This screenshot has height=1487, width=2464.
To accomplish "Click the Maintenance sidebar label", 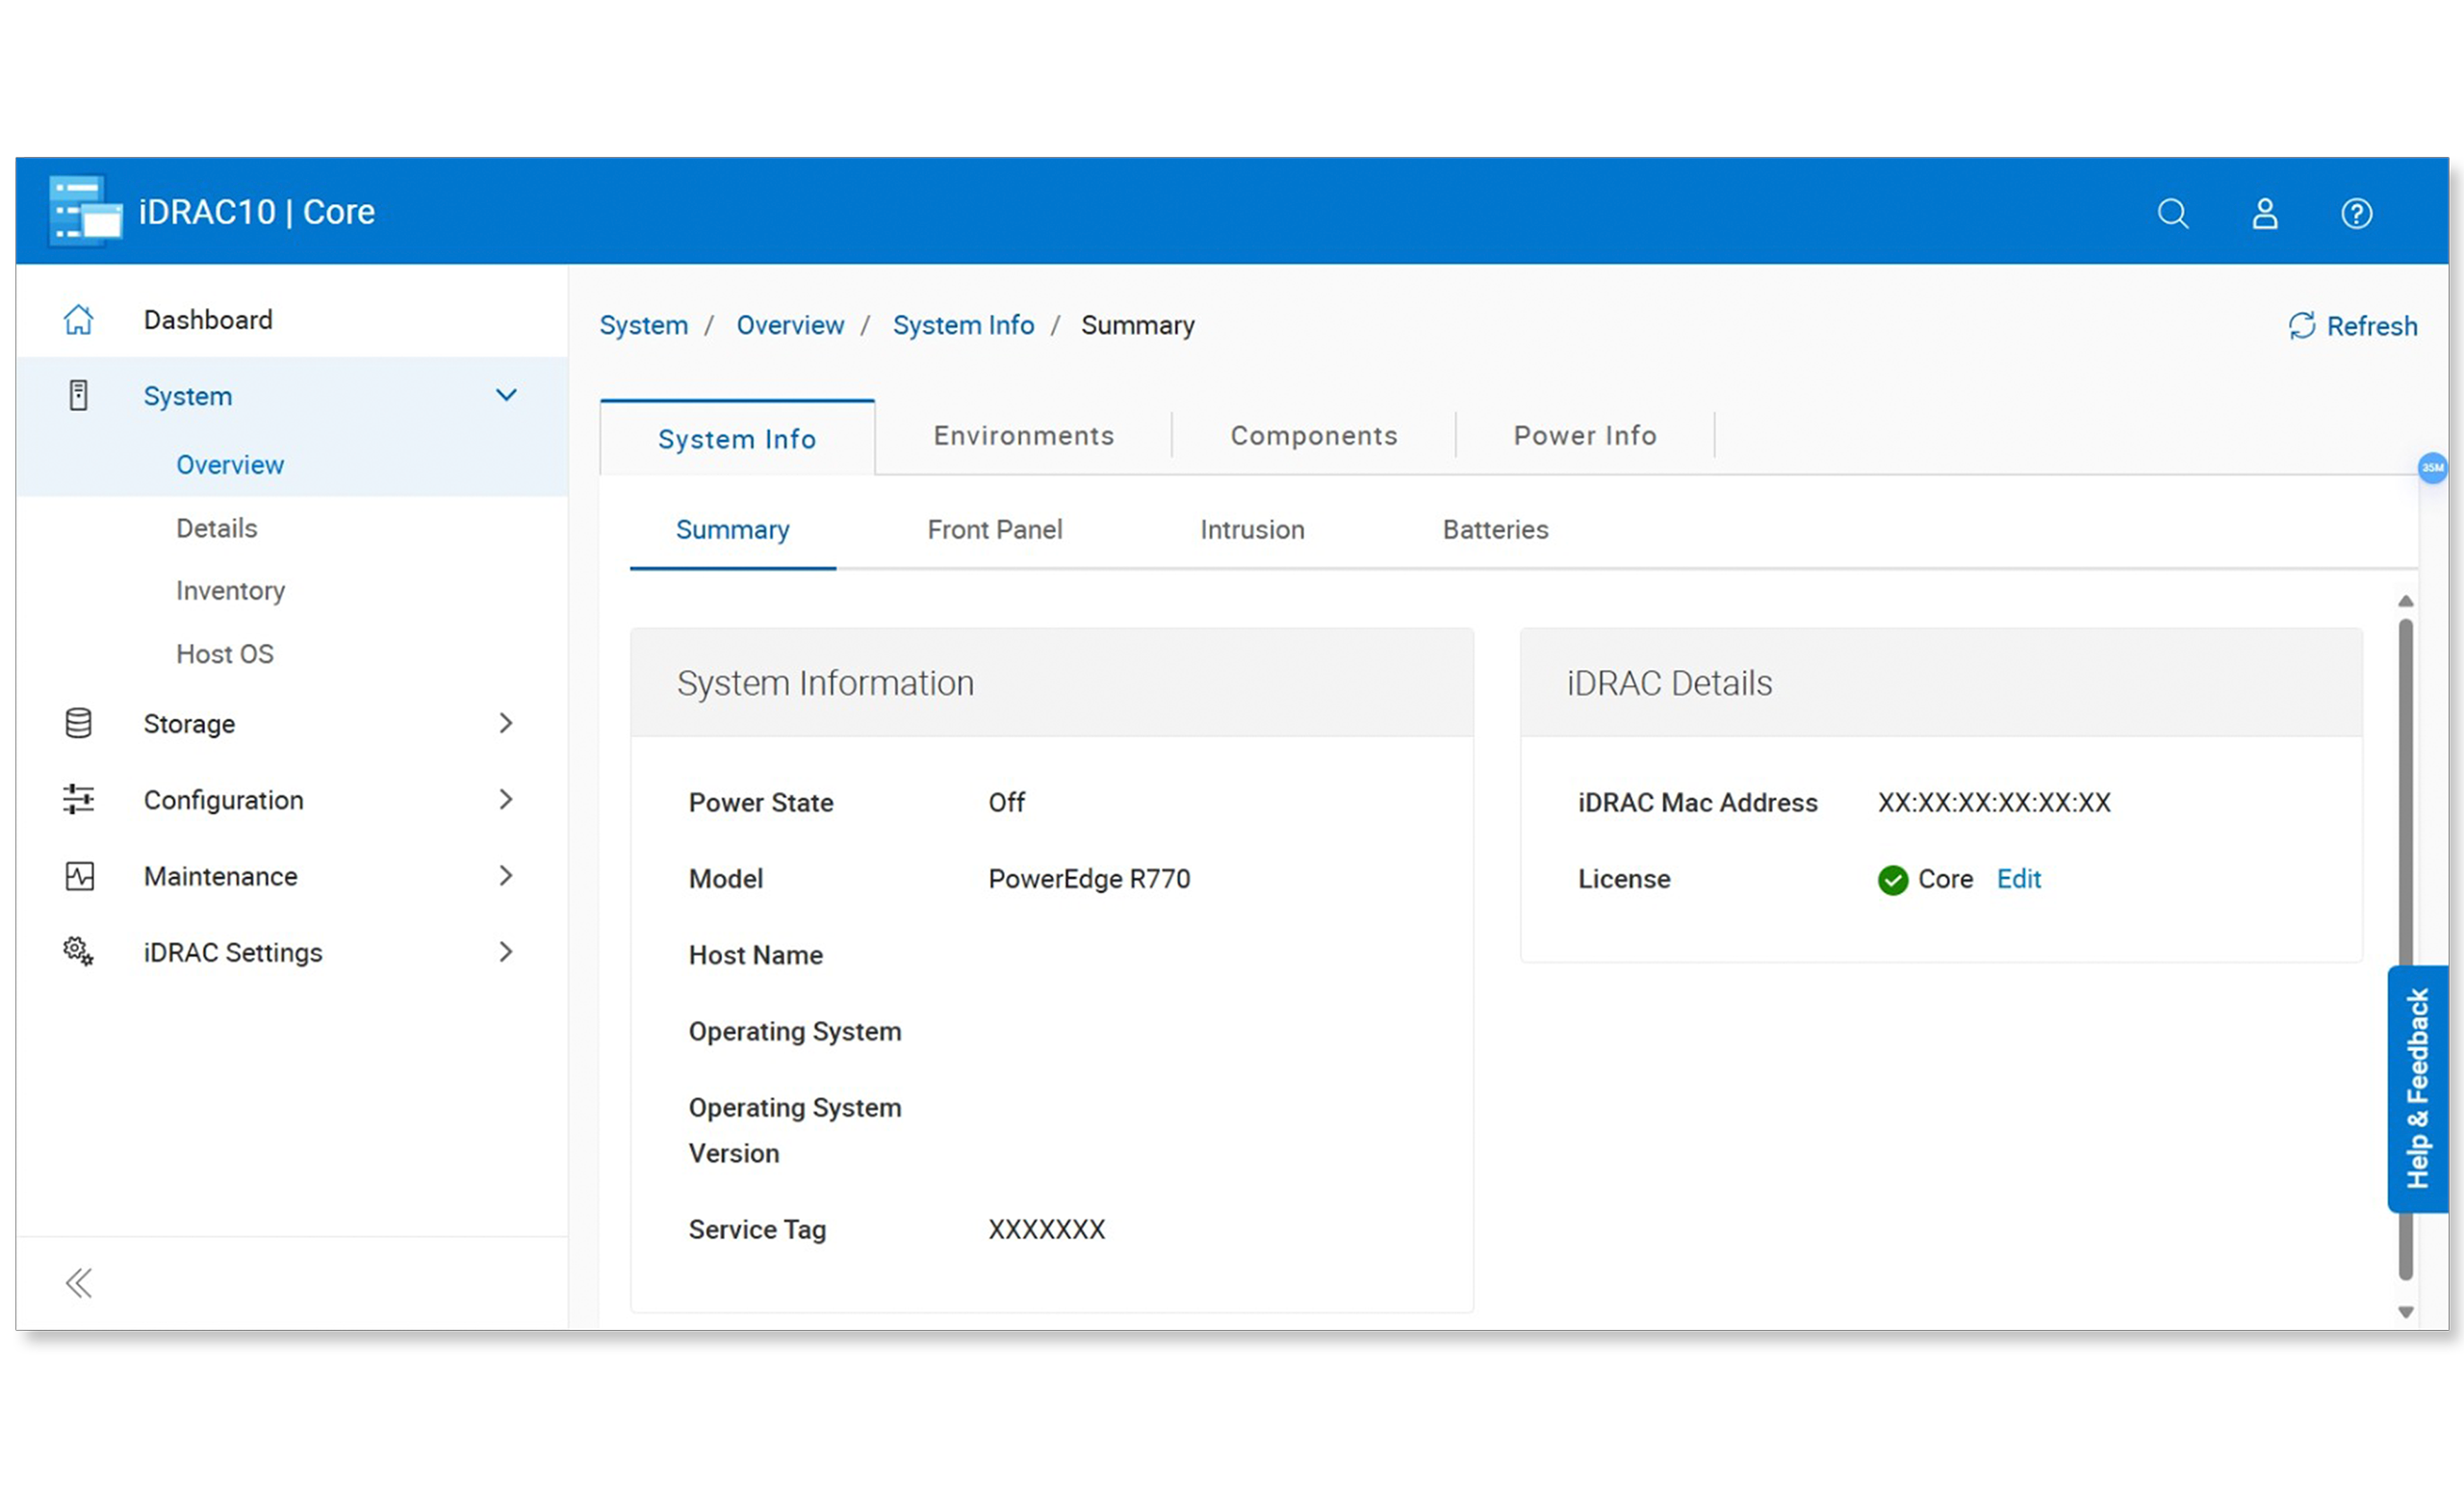I will (x=220, y=876).
